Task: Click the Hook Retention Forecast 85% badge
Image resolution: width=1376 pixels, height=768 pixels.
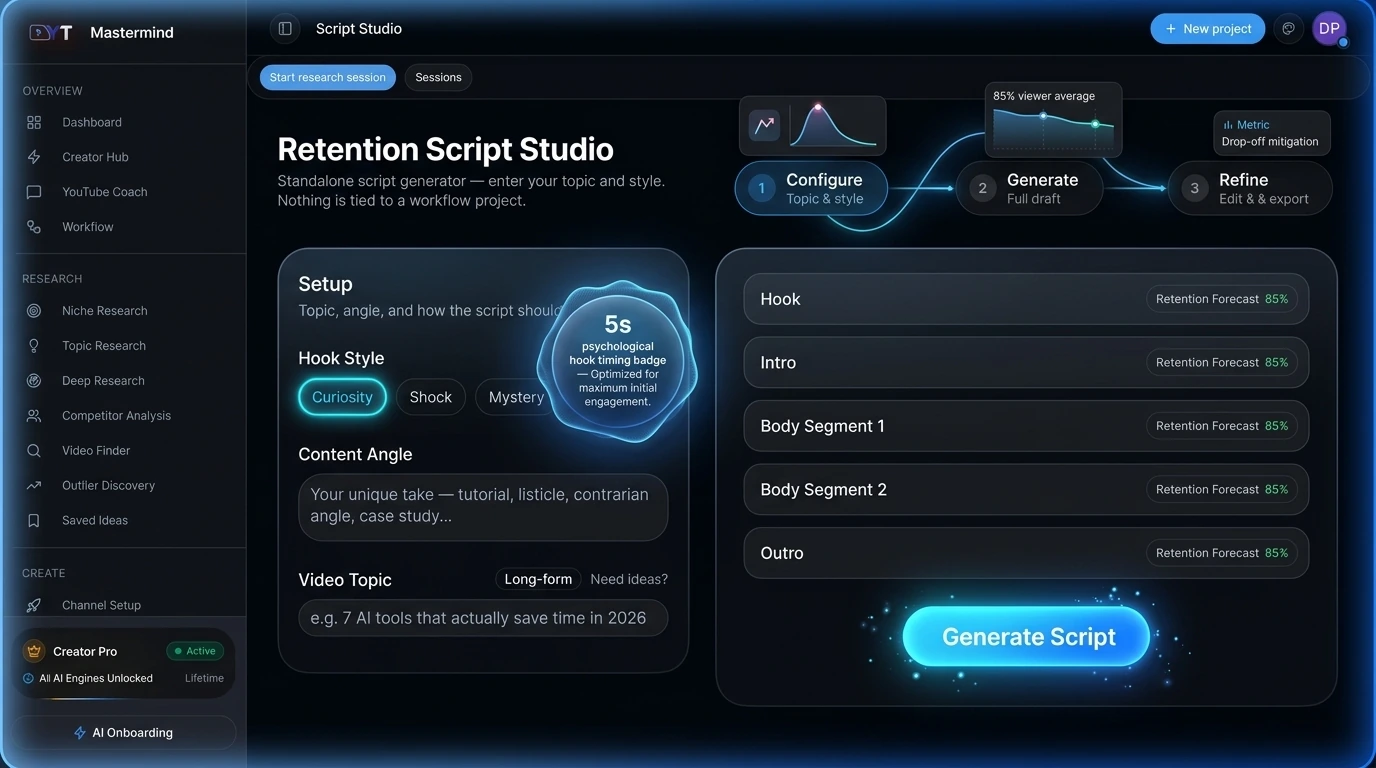Action: [1222, 299]
